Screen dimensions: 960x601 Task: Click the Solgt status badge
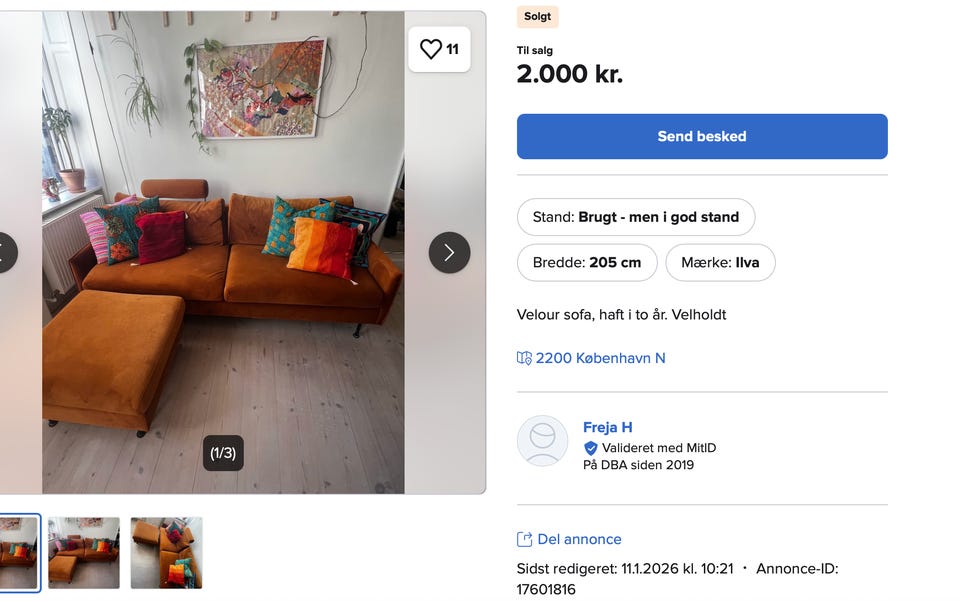pyautogui.click(x=537, y=16)
